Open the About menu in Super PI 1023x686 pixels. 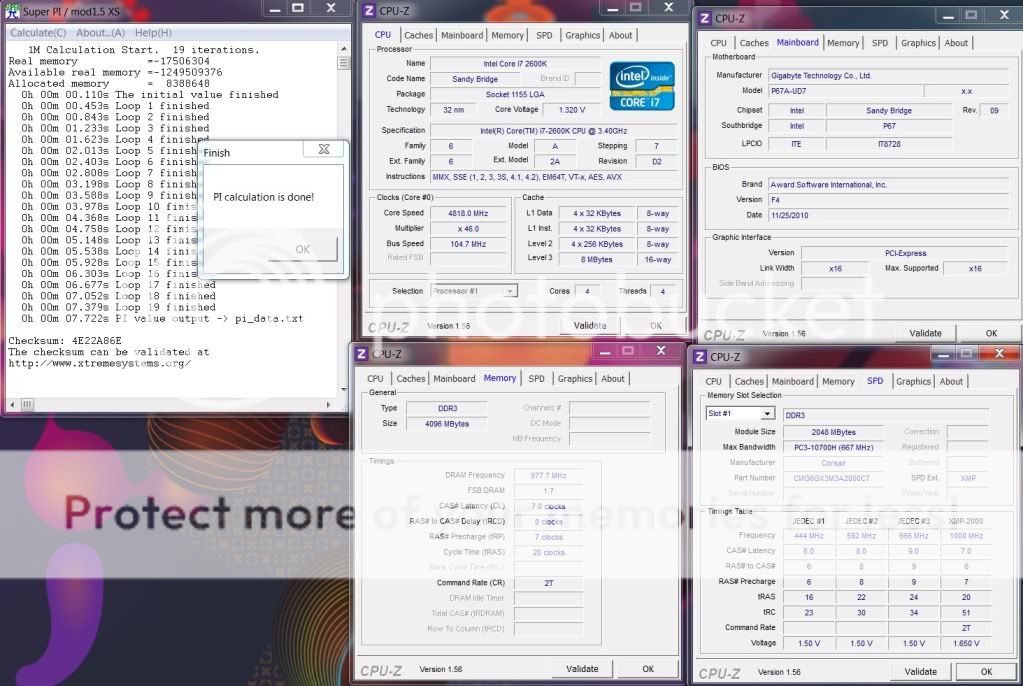pyautogui.click(x=100, y=33)
